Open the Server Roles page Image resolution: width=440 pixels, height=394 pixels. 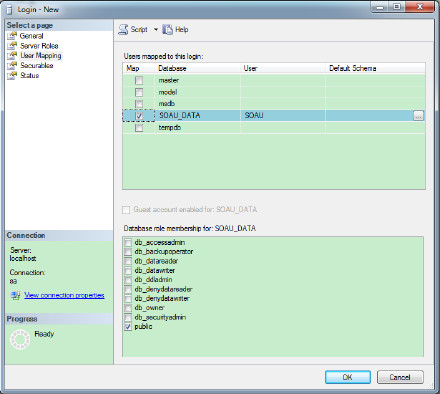[x=39, y=46]
